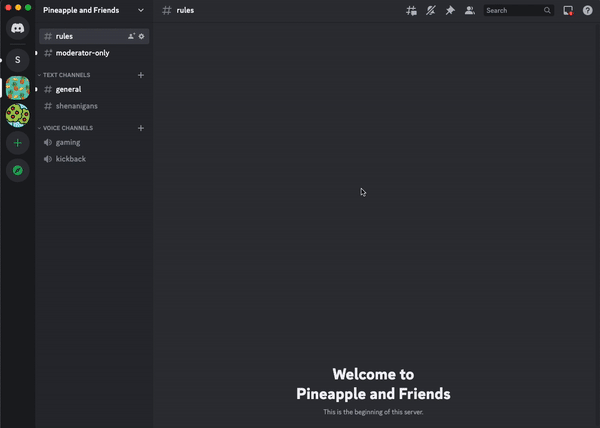Open the inbox icon
600x428 pixels.
click(x=568, y=10)
